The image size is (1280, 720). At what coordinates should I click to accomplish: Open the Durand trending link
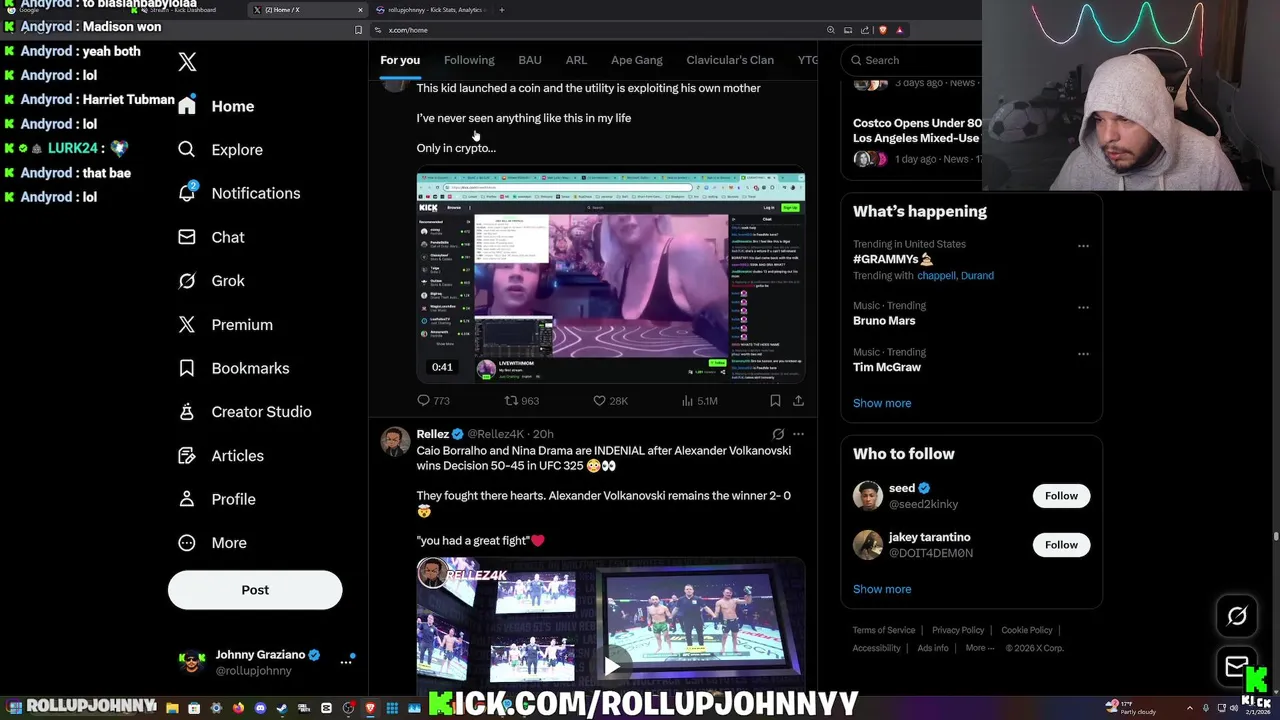click(977, 276)
